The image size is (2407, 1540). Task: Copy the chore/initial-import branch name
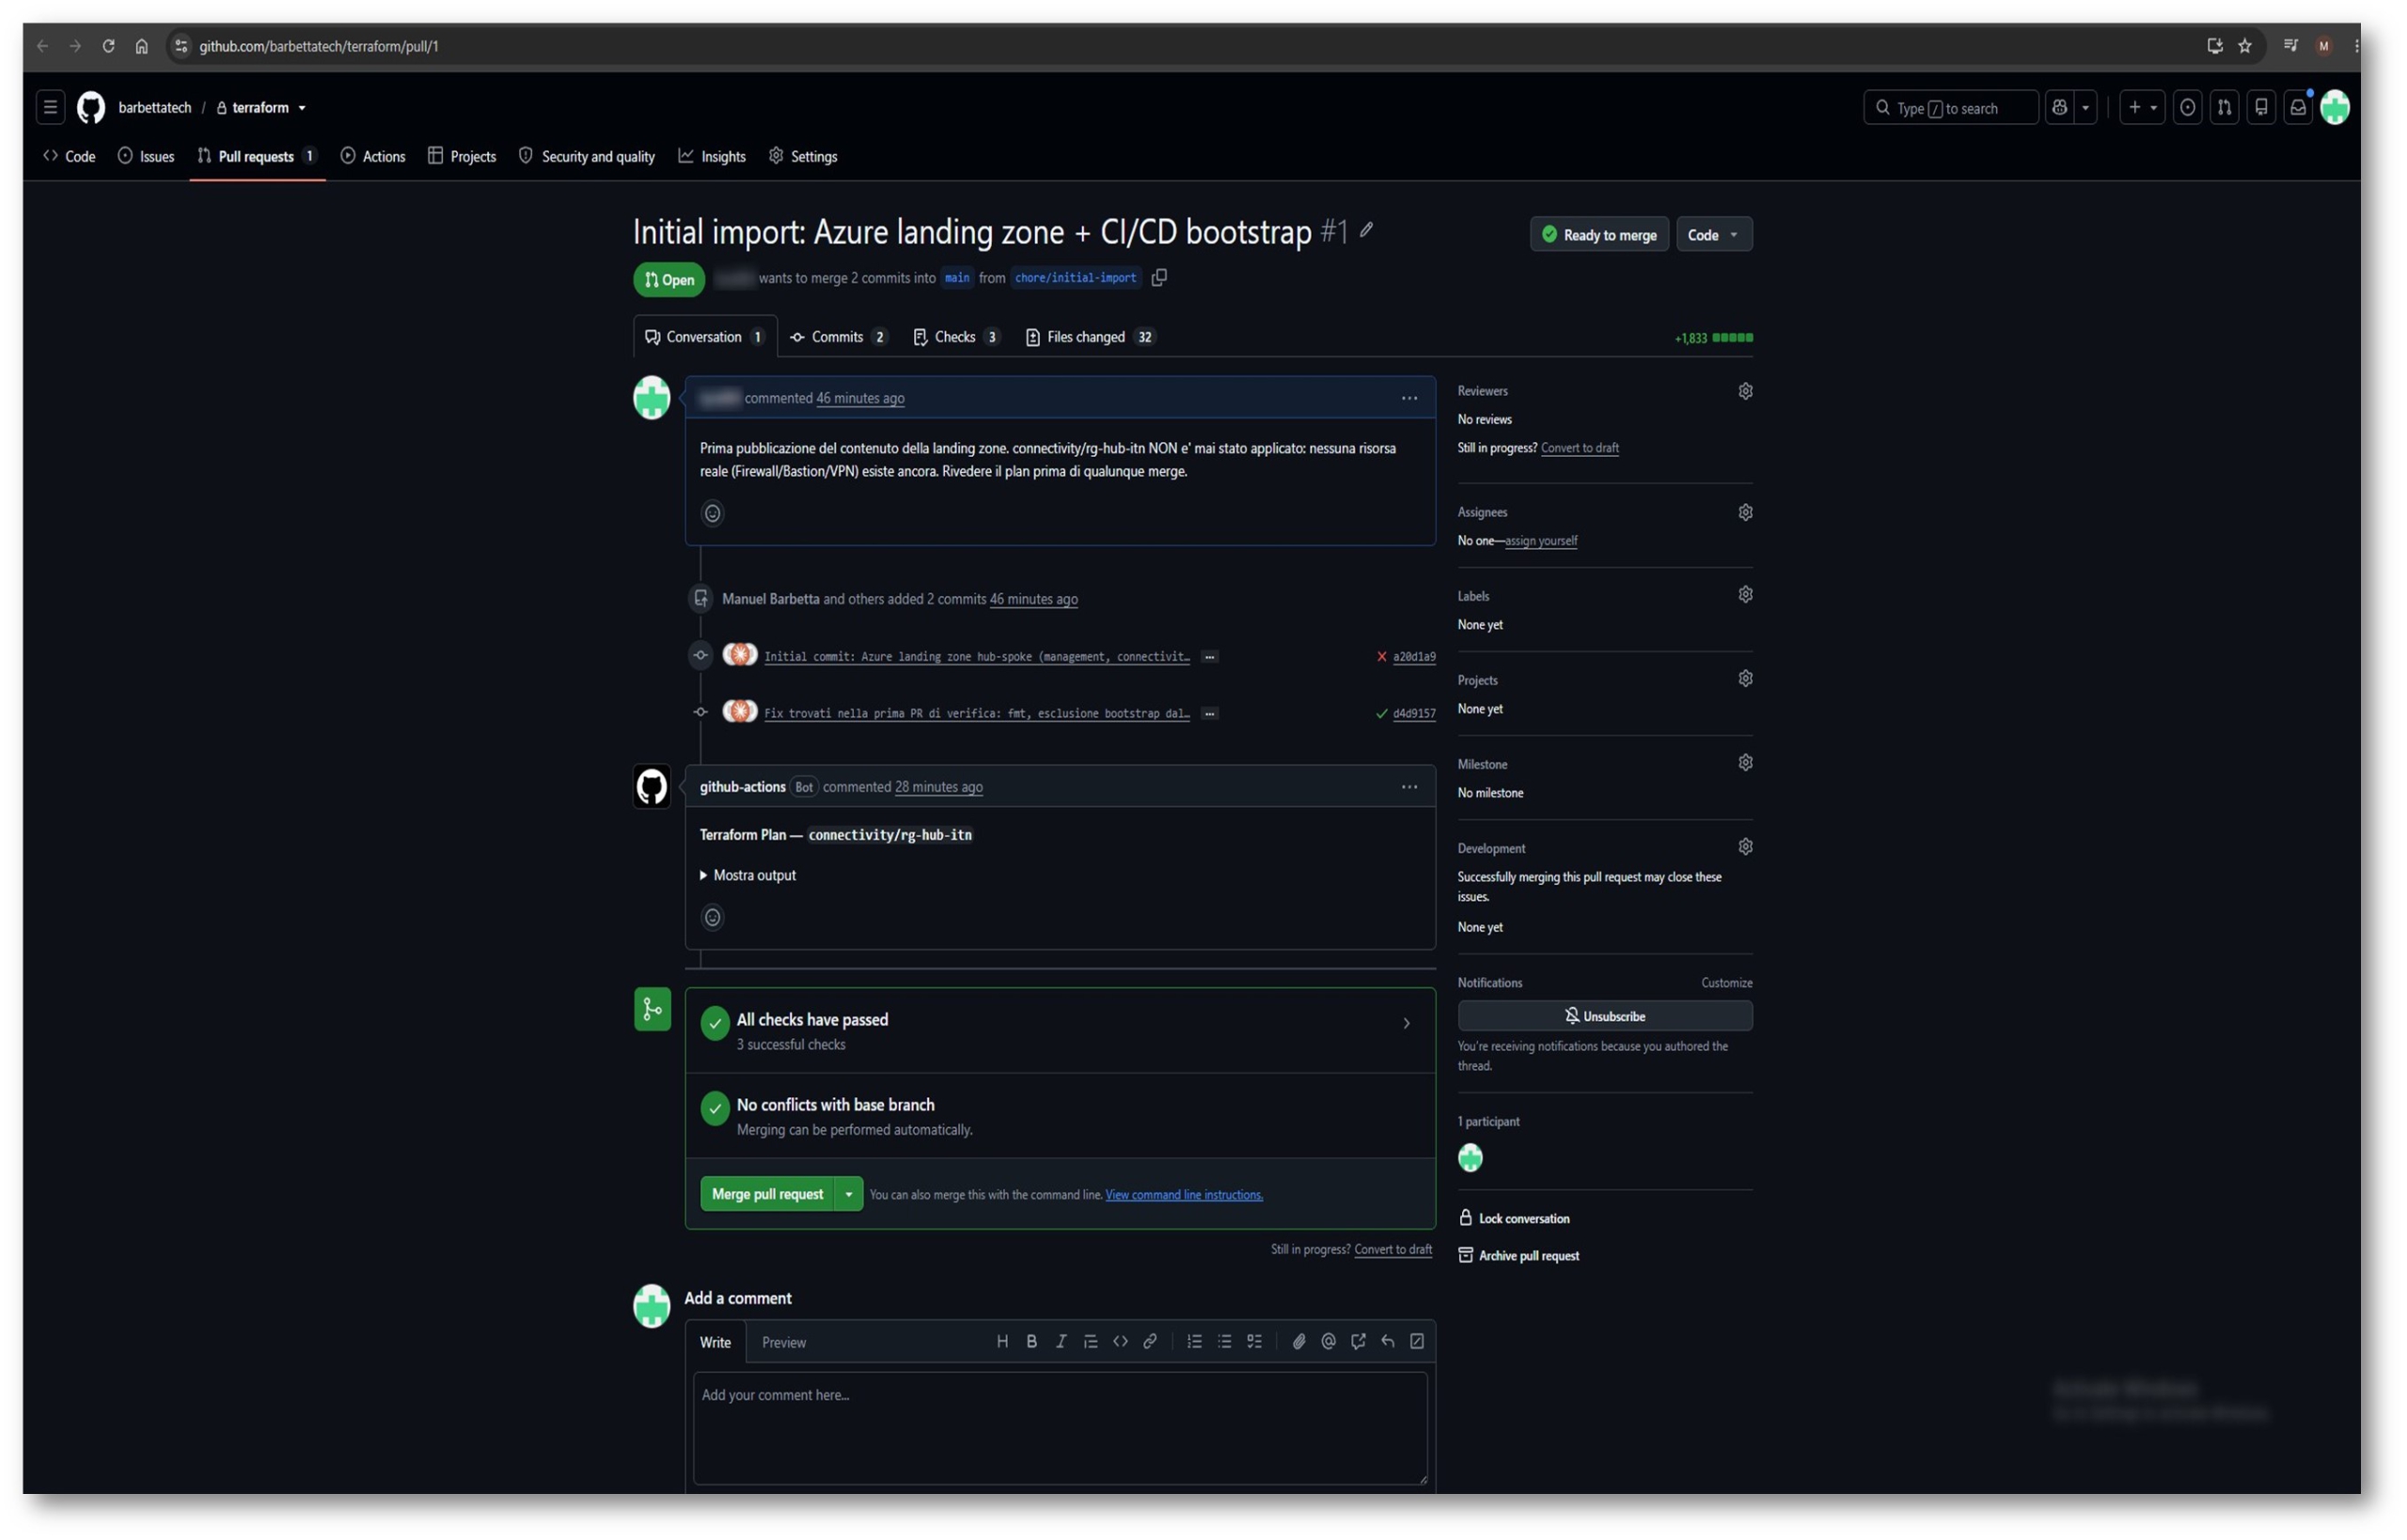pos(1159,278)
